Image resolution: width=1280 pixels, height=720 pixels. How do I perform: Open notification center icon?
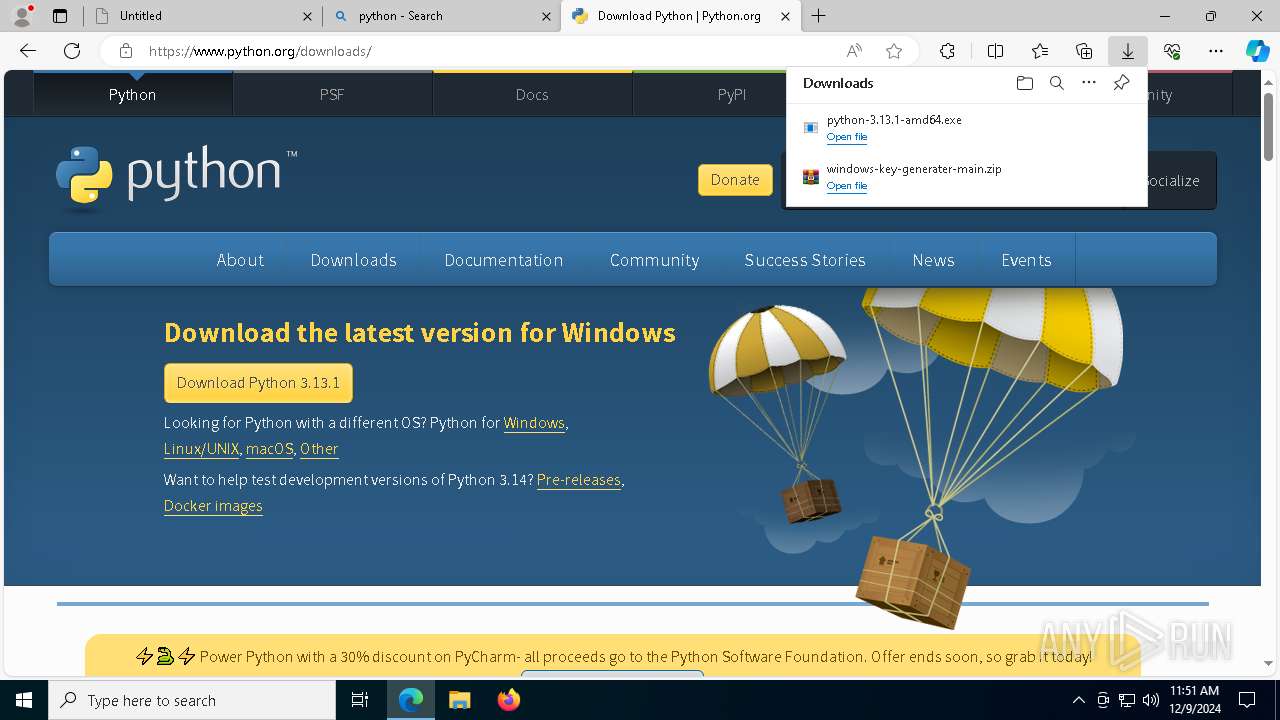1247,700
